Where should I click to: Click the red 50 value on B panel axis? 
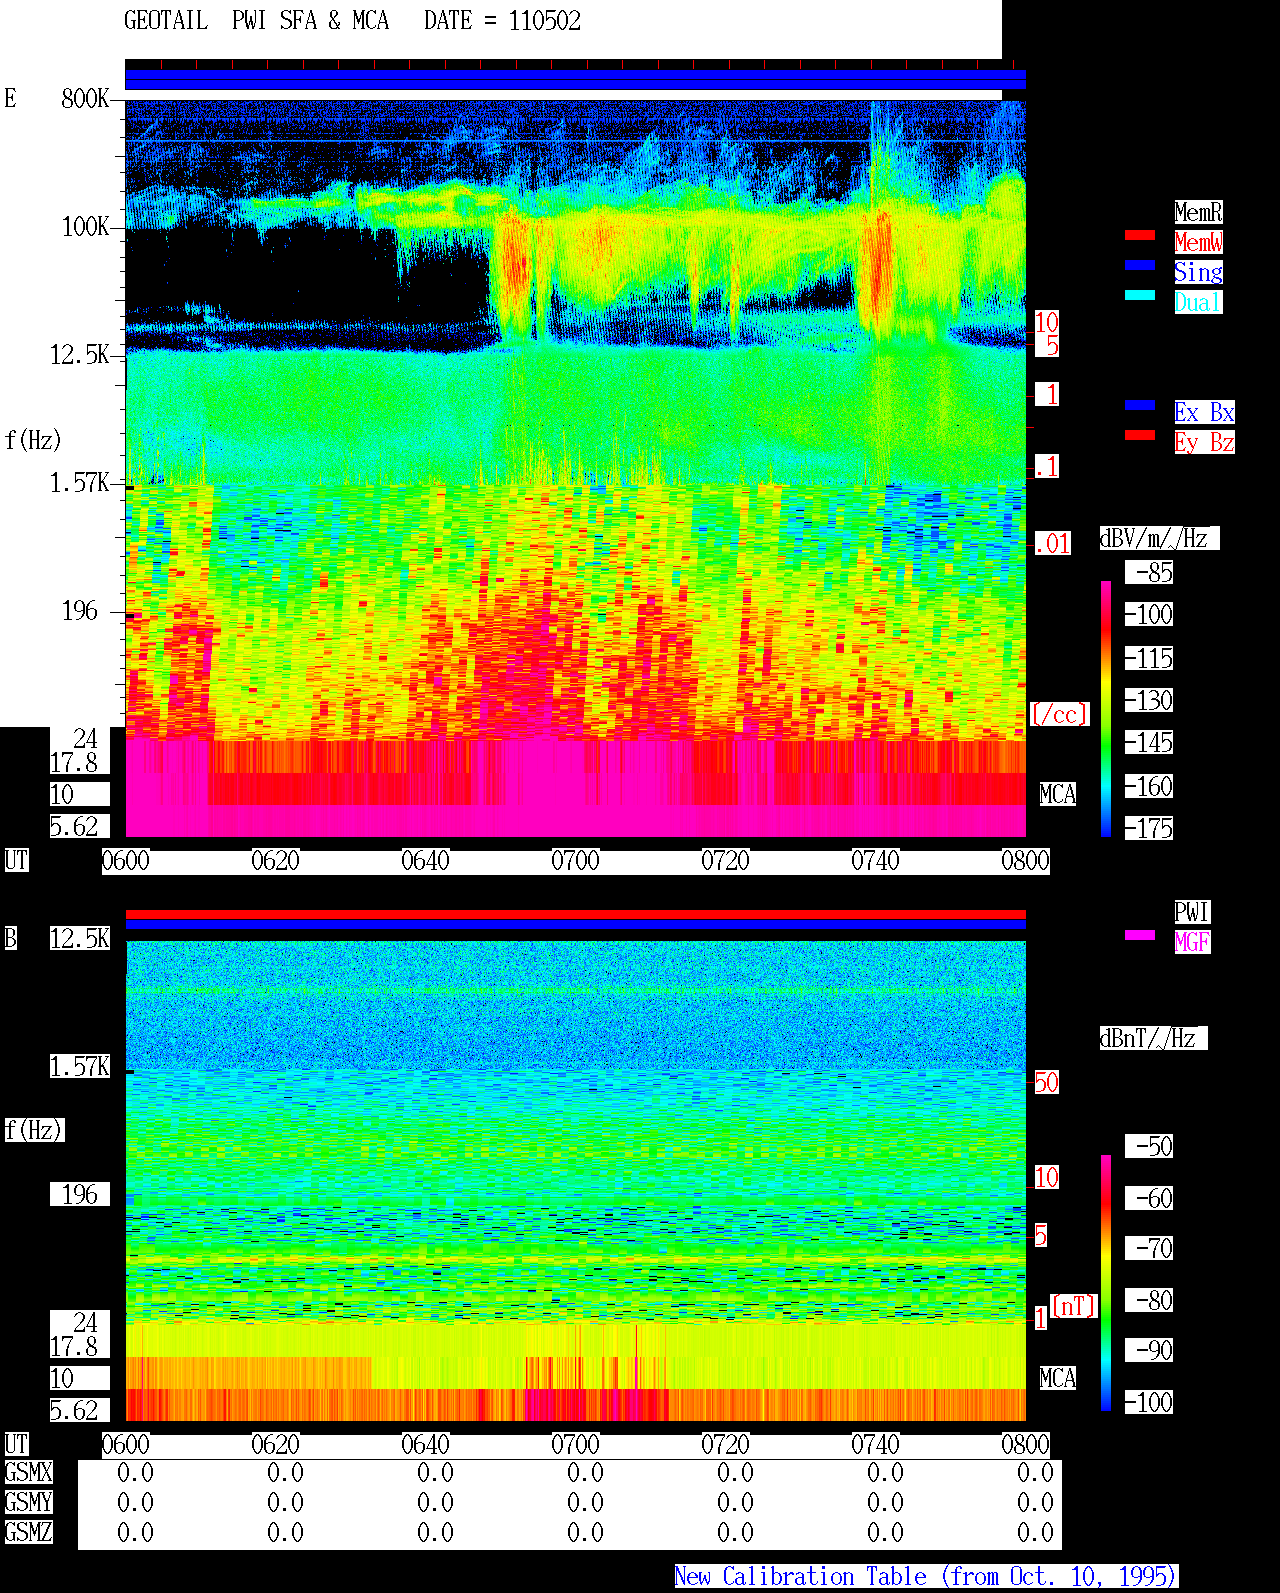pos(1046,1082)
